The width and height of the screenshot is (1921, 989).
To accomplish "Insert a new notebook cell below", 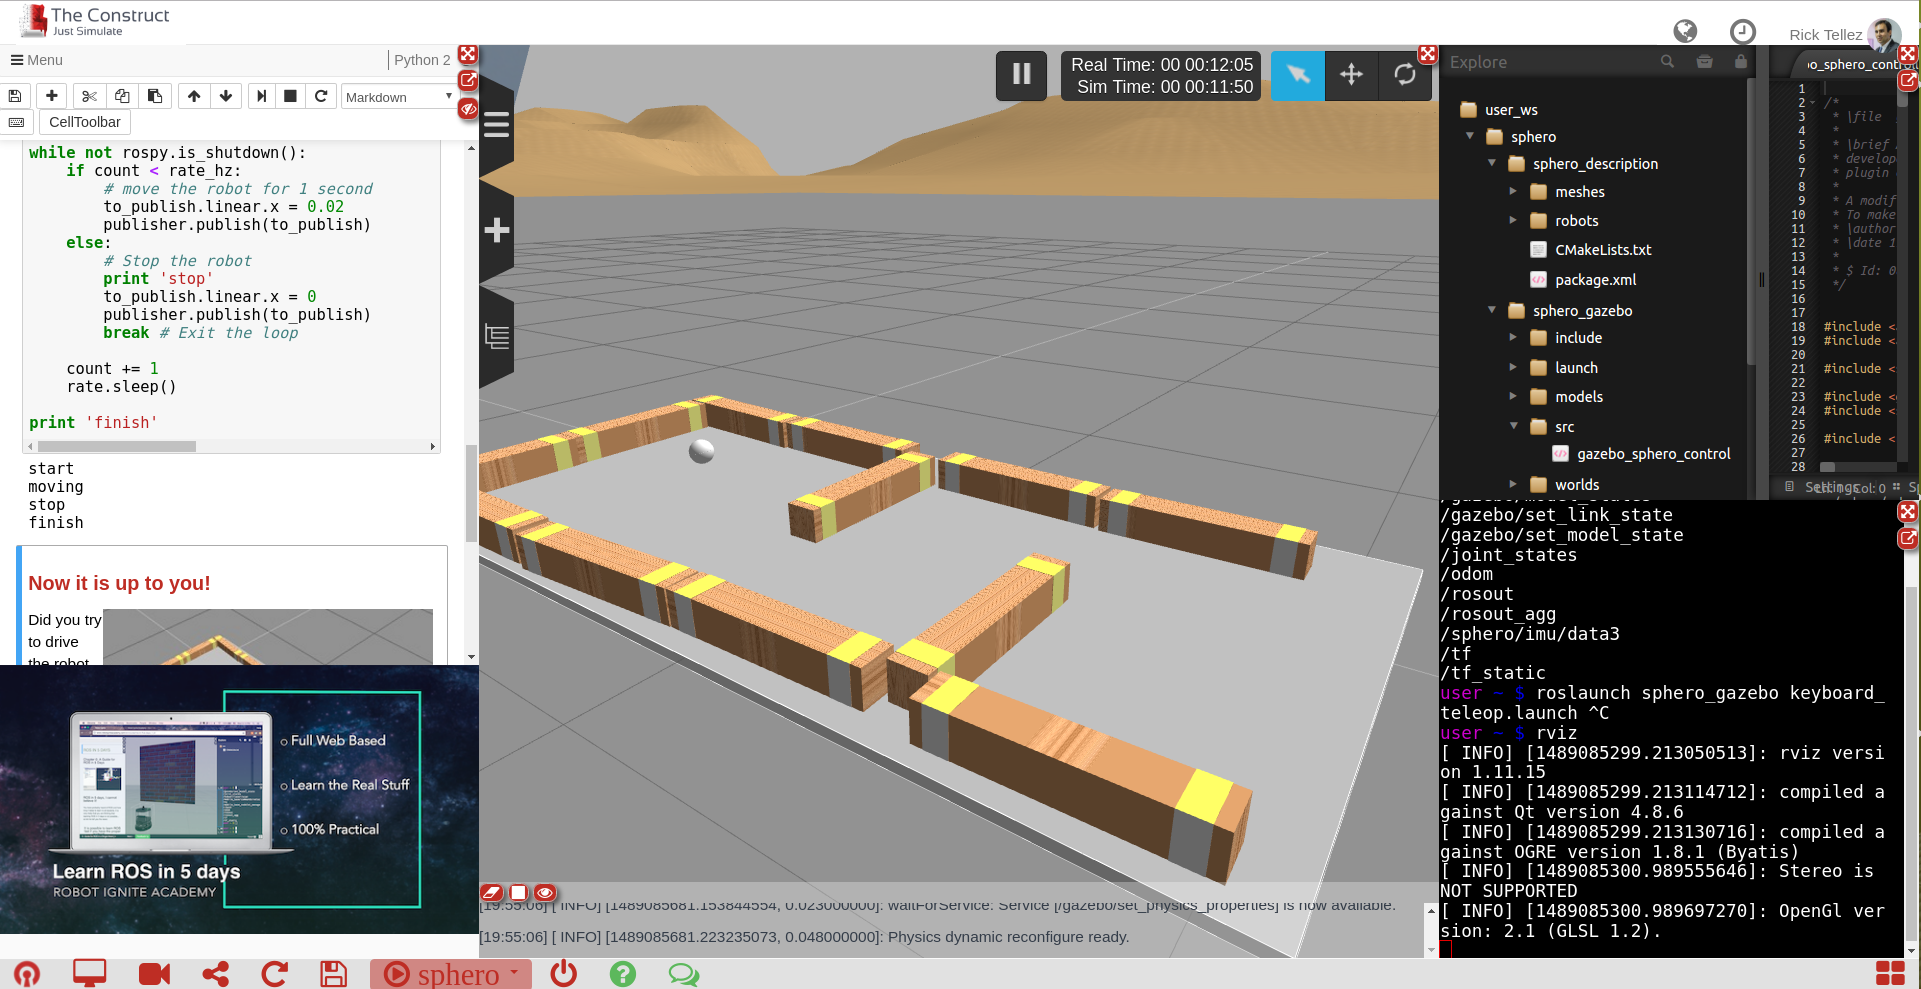I will 52,96.
